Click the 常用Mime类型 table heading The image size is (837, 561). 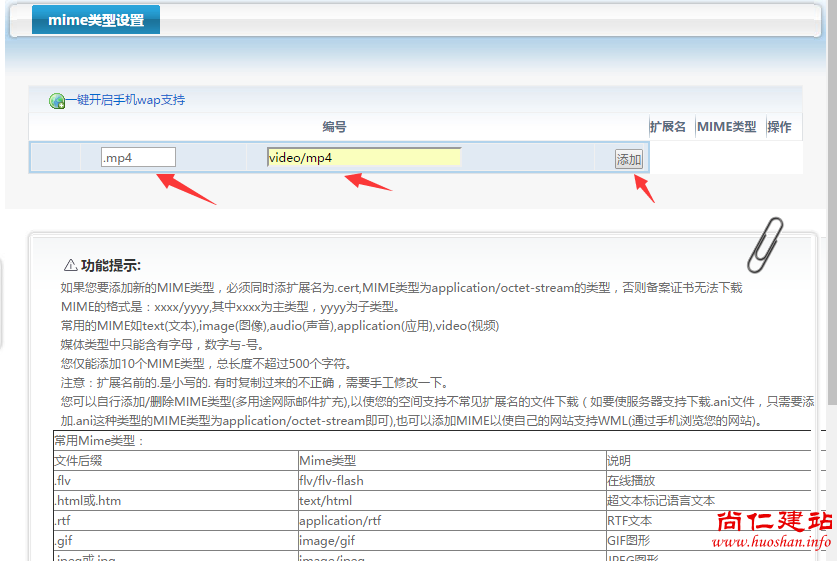tap(100, 441)
